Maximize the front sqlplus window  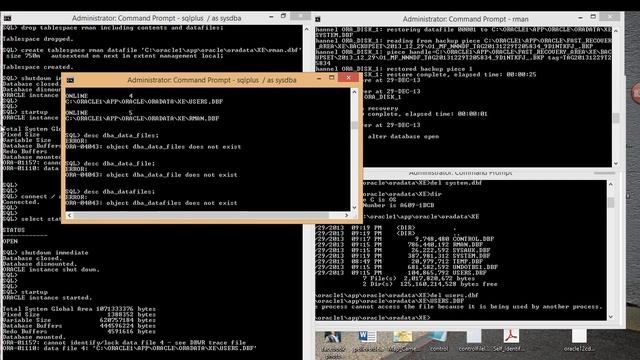click(331, 78)
